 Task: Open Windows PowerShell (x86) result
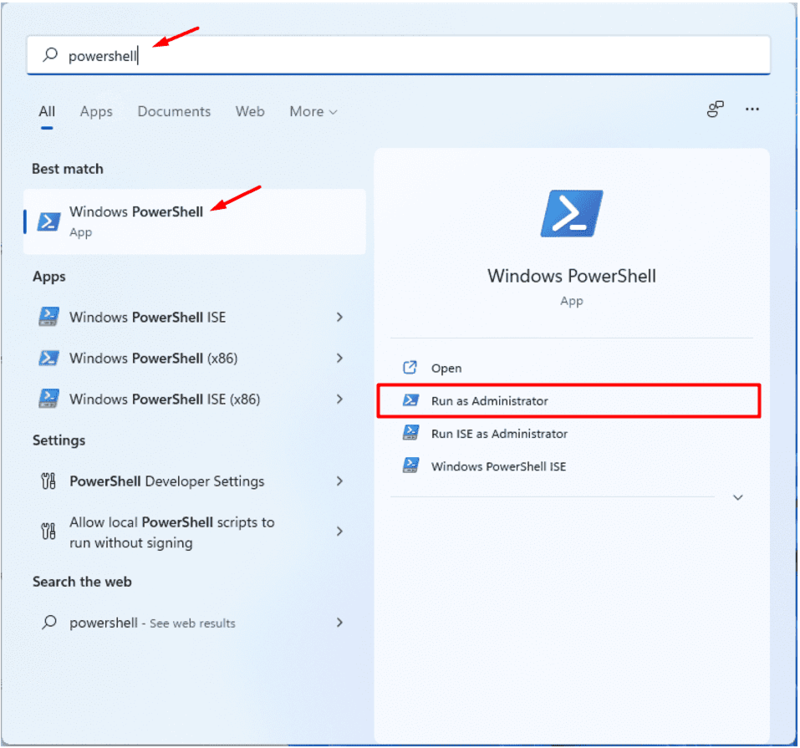pyautogui.click(x=194, y=358)
